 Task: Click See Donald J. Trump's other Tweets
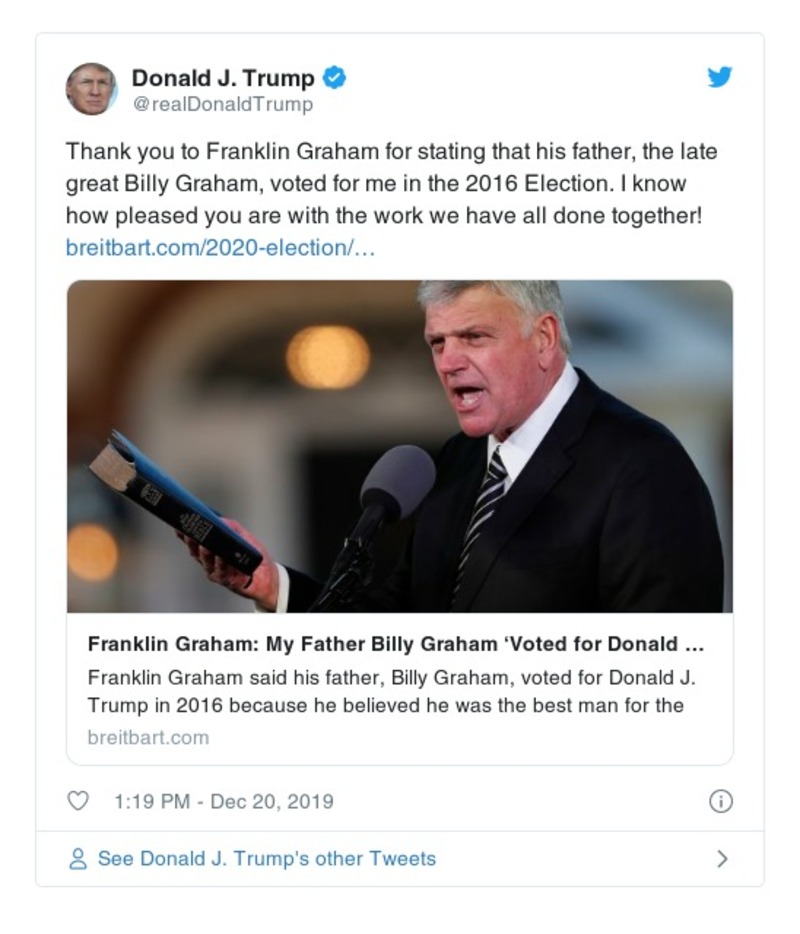265,858
